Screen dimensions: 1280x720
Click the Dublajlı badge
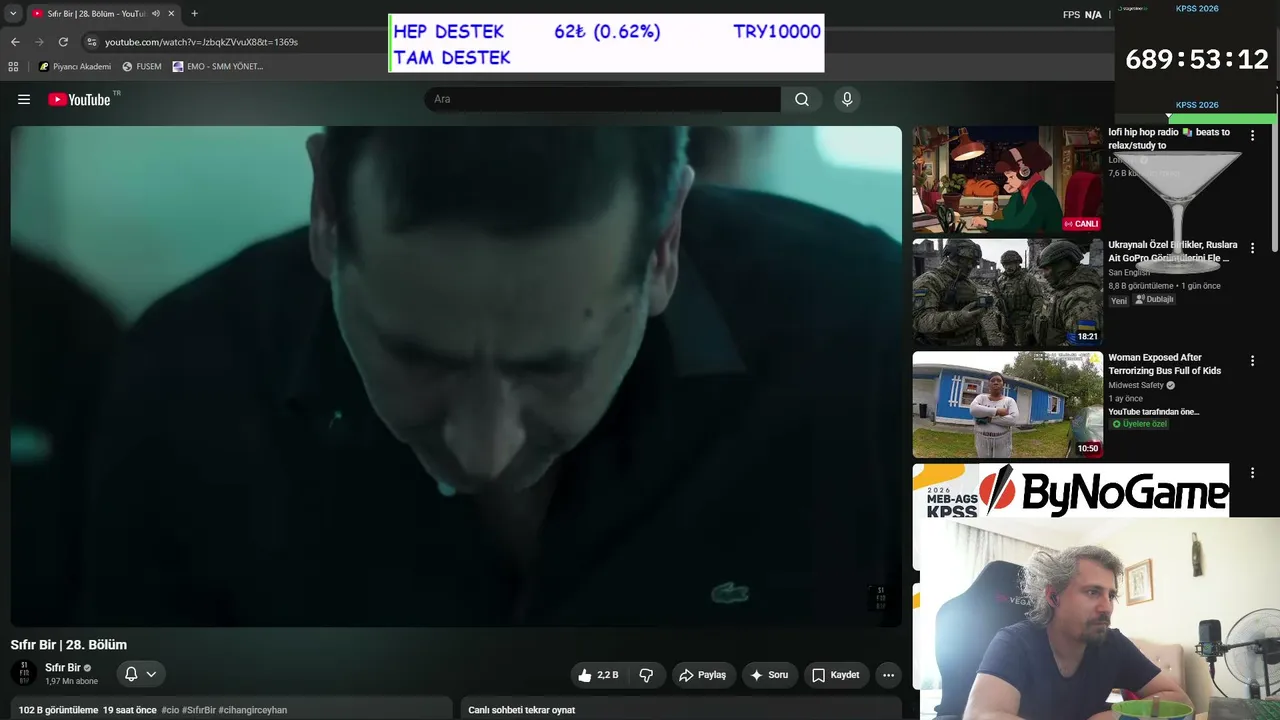coord(1154,299)
